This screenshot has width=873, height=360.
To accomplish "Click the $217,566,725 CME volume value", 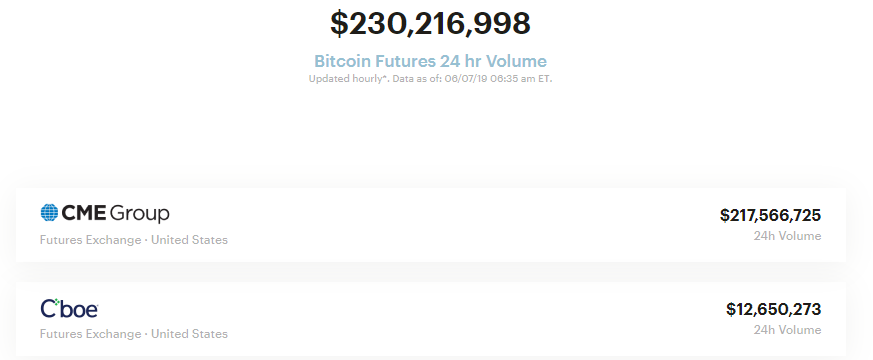I will 771,215.
